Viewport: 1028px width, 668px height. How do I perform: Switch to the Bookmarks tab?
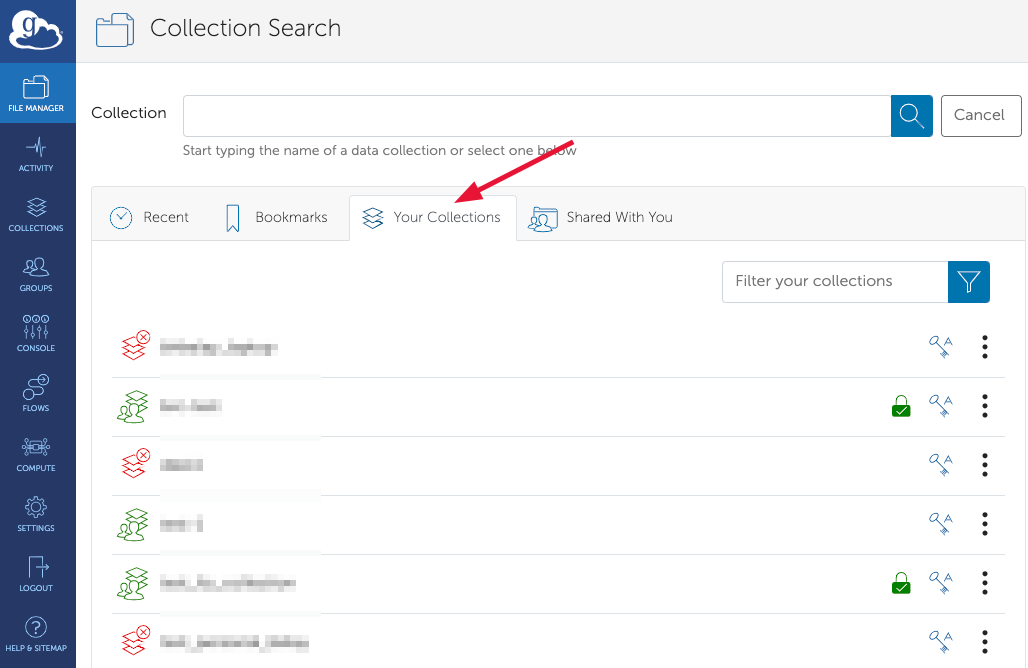click(x=277, y=217)
